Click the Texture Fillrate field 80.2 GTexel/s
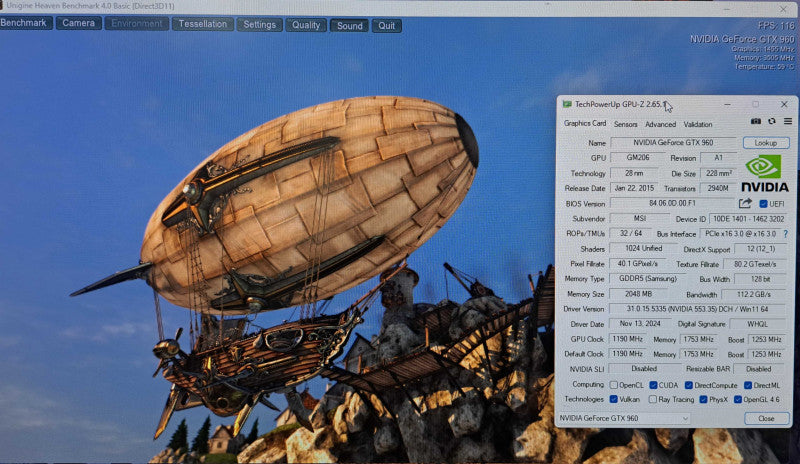This screenshot has height=464, width=800. pyautogui.click(x=755, y=264)
